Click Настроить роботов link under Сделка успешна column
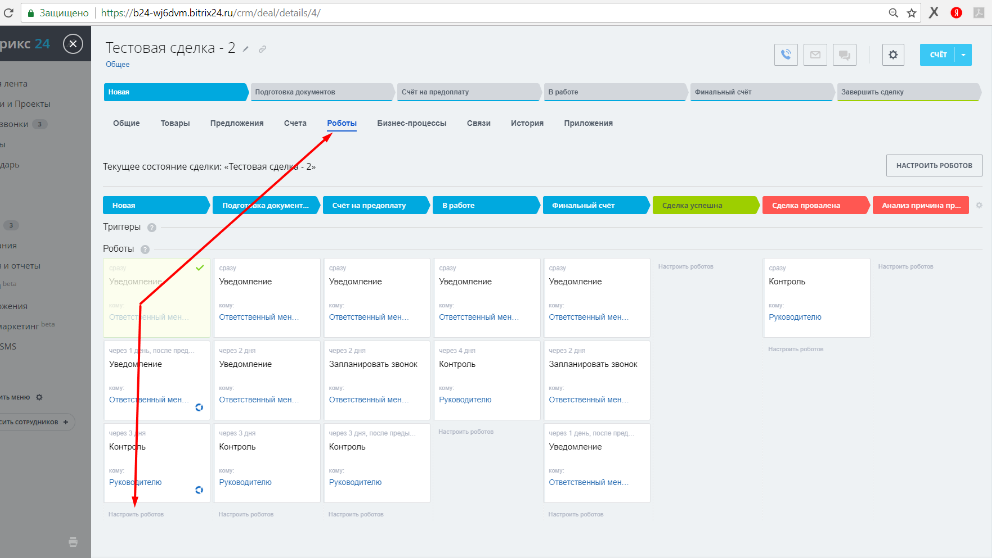Viewport: 992px width, 558px height. pos(686,267)
